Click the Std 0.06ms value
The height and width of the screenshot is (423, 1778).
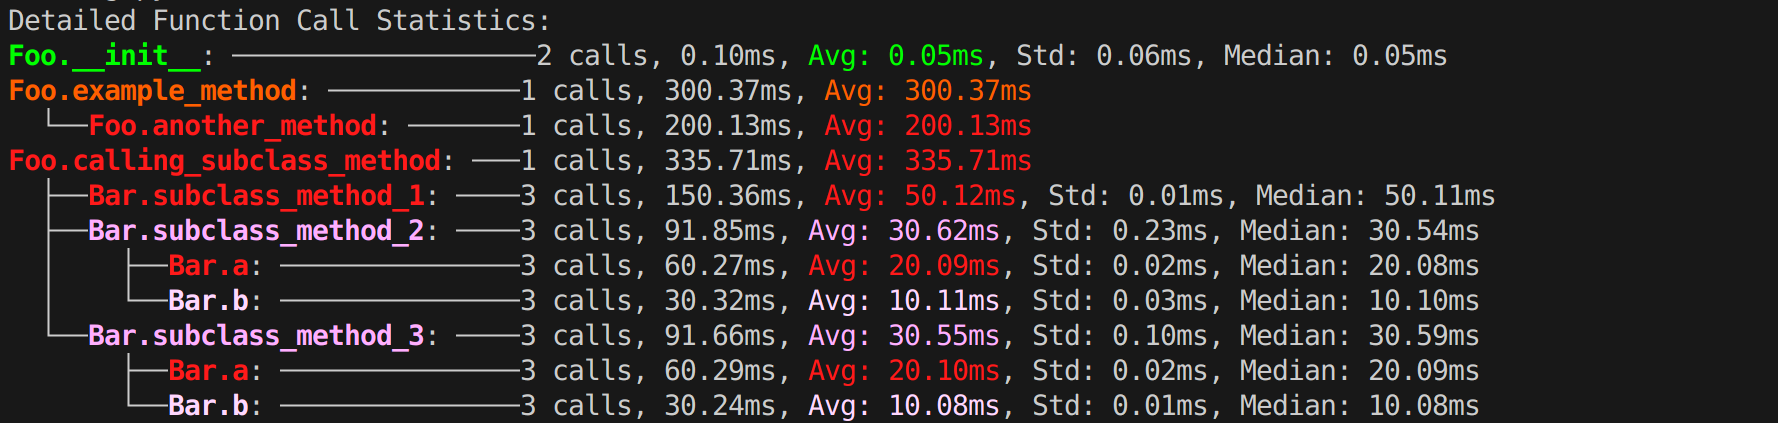point(1144,56)
